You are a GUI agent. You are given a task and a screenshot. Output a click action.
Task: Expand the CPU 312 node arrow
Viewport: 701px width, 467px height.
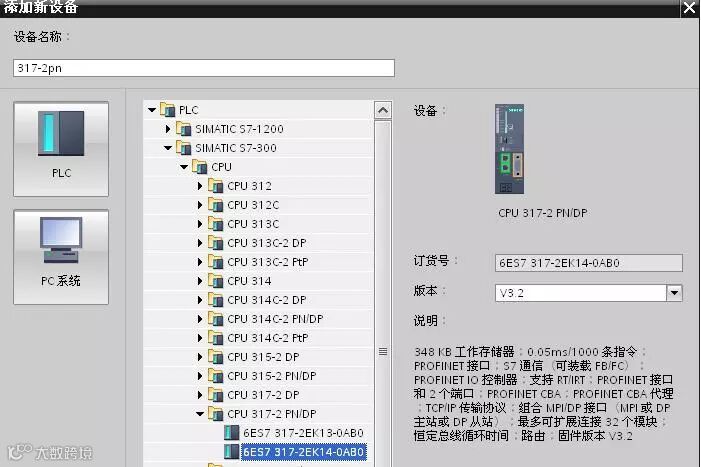pyautogui.click(x=200, y=185)
